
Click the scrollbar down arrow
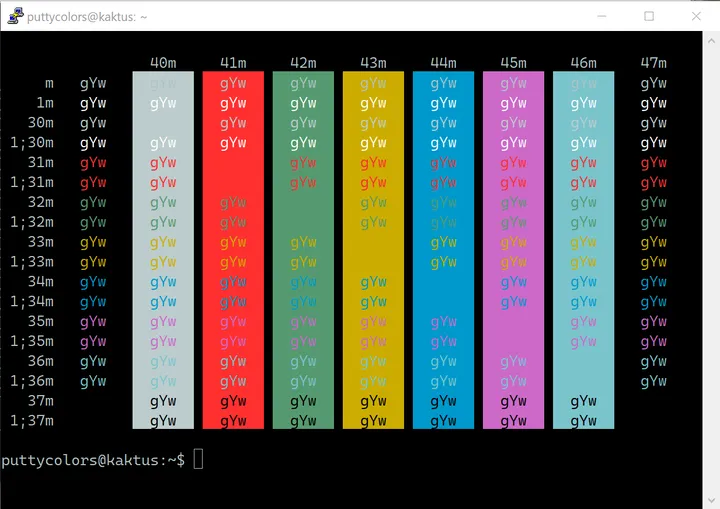(711, 500)
